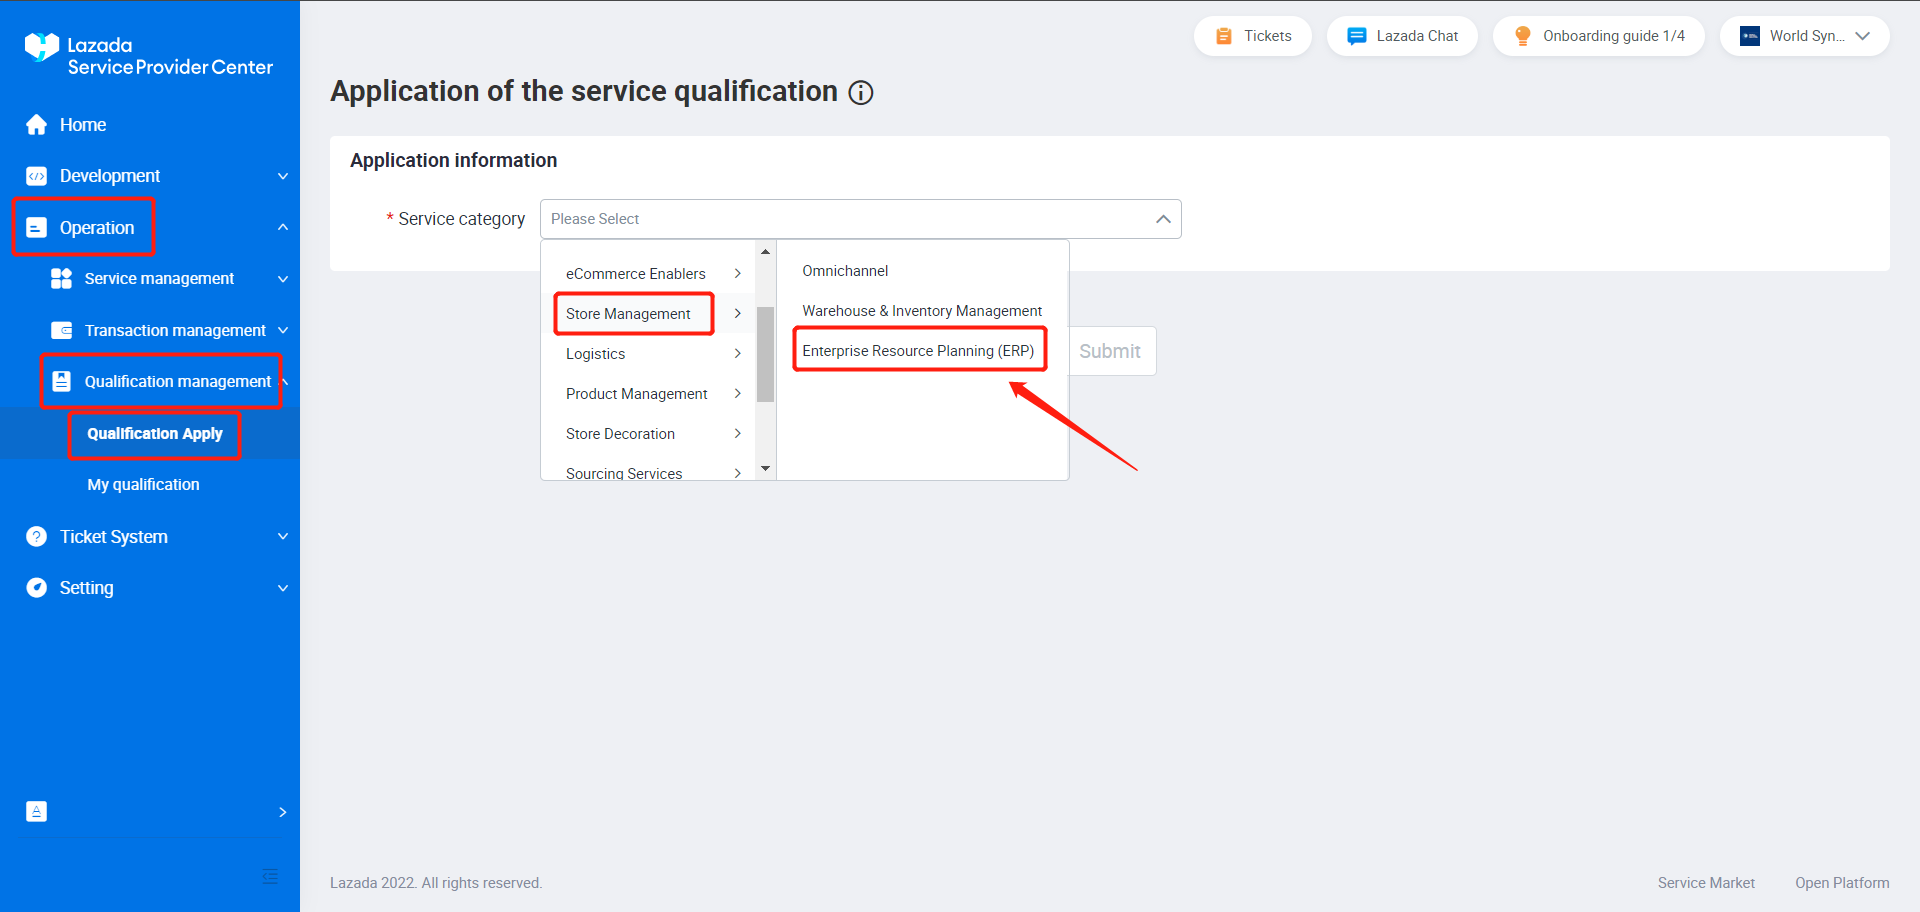This screenshot has height=912, width=1920.
Task: Expand eCommerce Enablers submenu arrow
Action: click(x=738, y=273)
